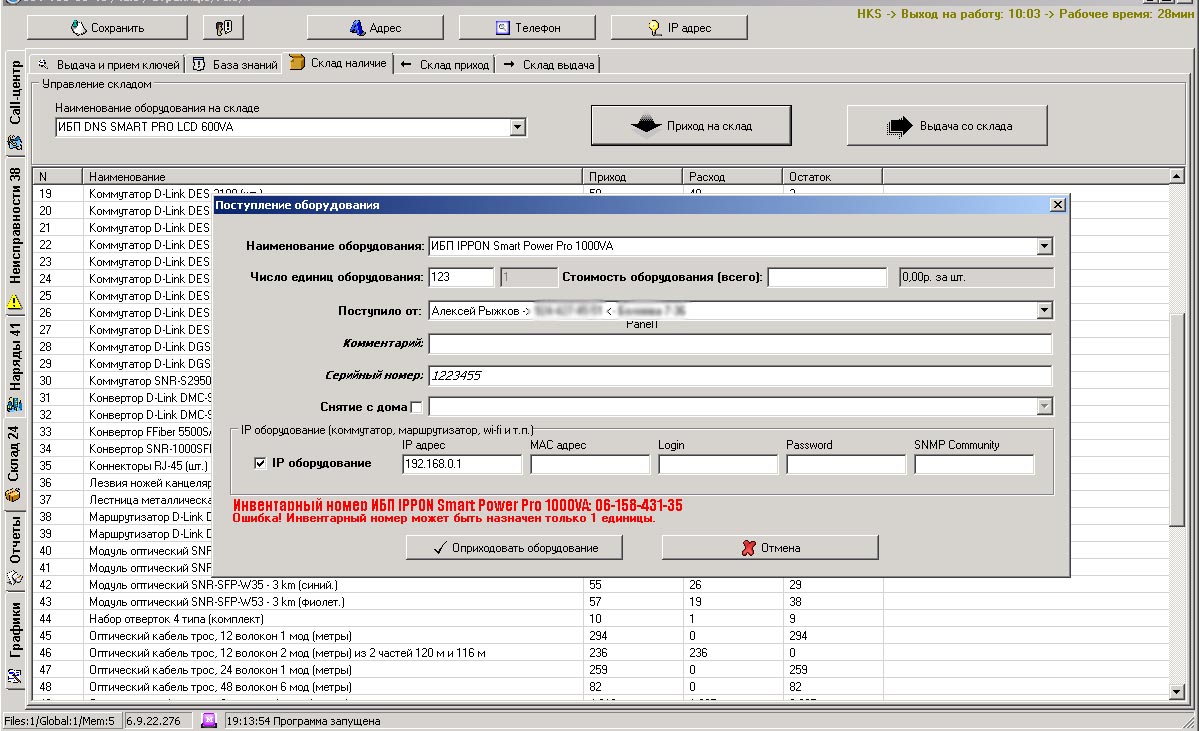Click the Комментарий input field
This screenshot has height=731, width=1199.
[740, 343]
